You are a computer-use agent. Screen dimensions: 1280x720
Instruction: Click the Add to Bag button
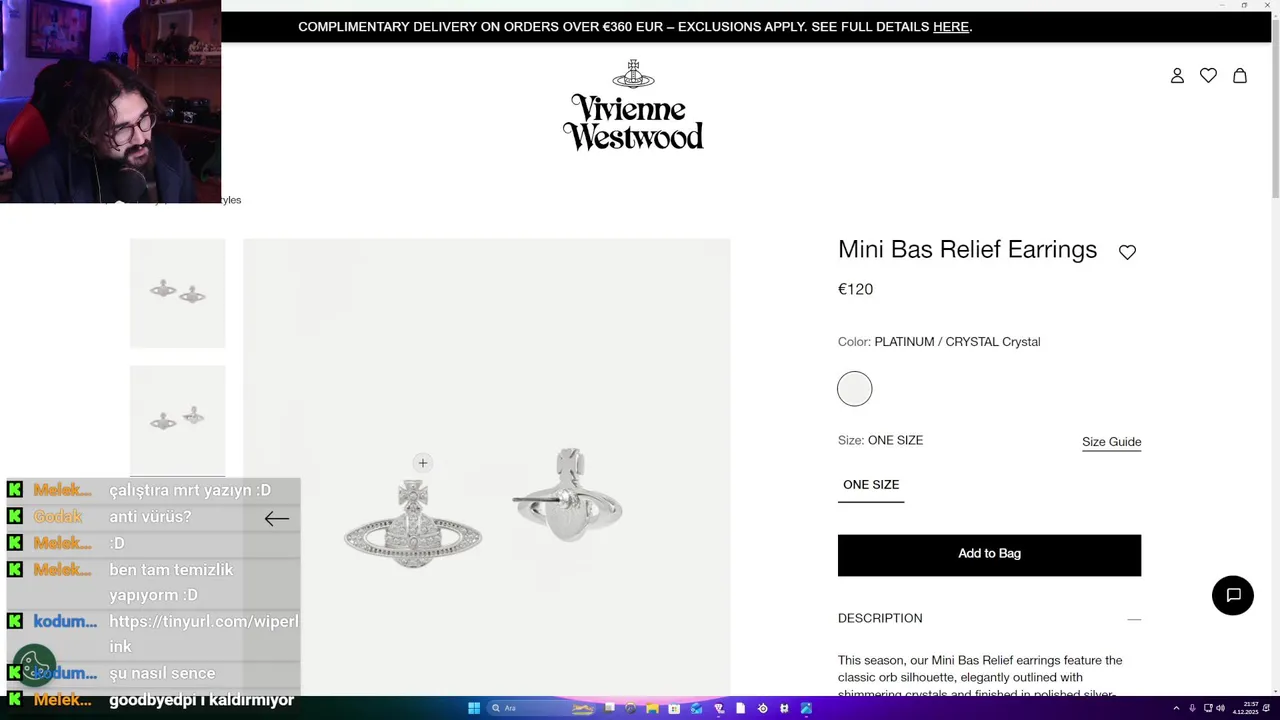(x=989, y=555)
